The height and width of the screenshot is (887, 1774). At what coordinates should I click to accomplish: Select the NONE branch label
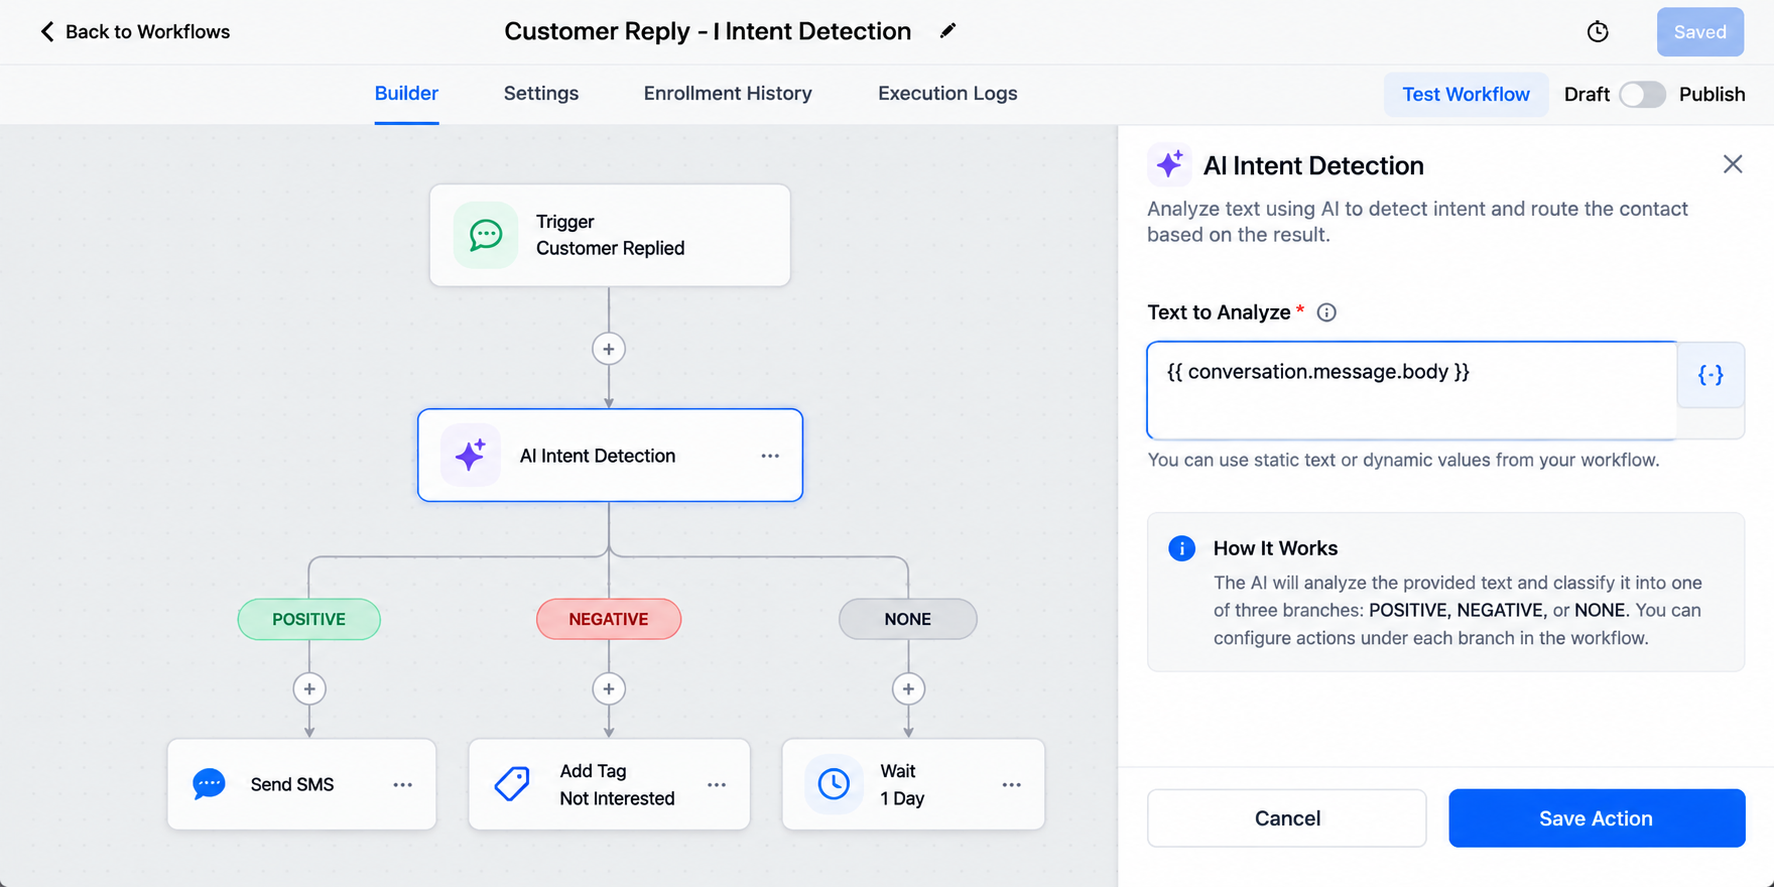908,619
